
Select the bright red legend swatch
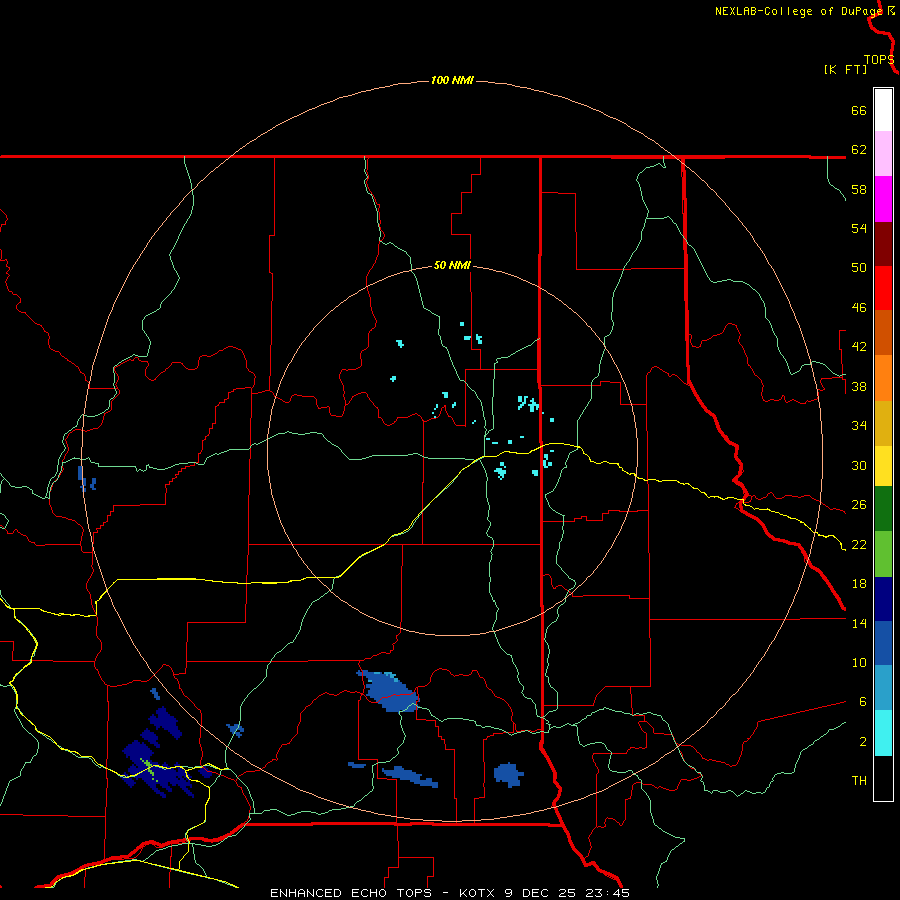[883, 288]
